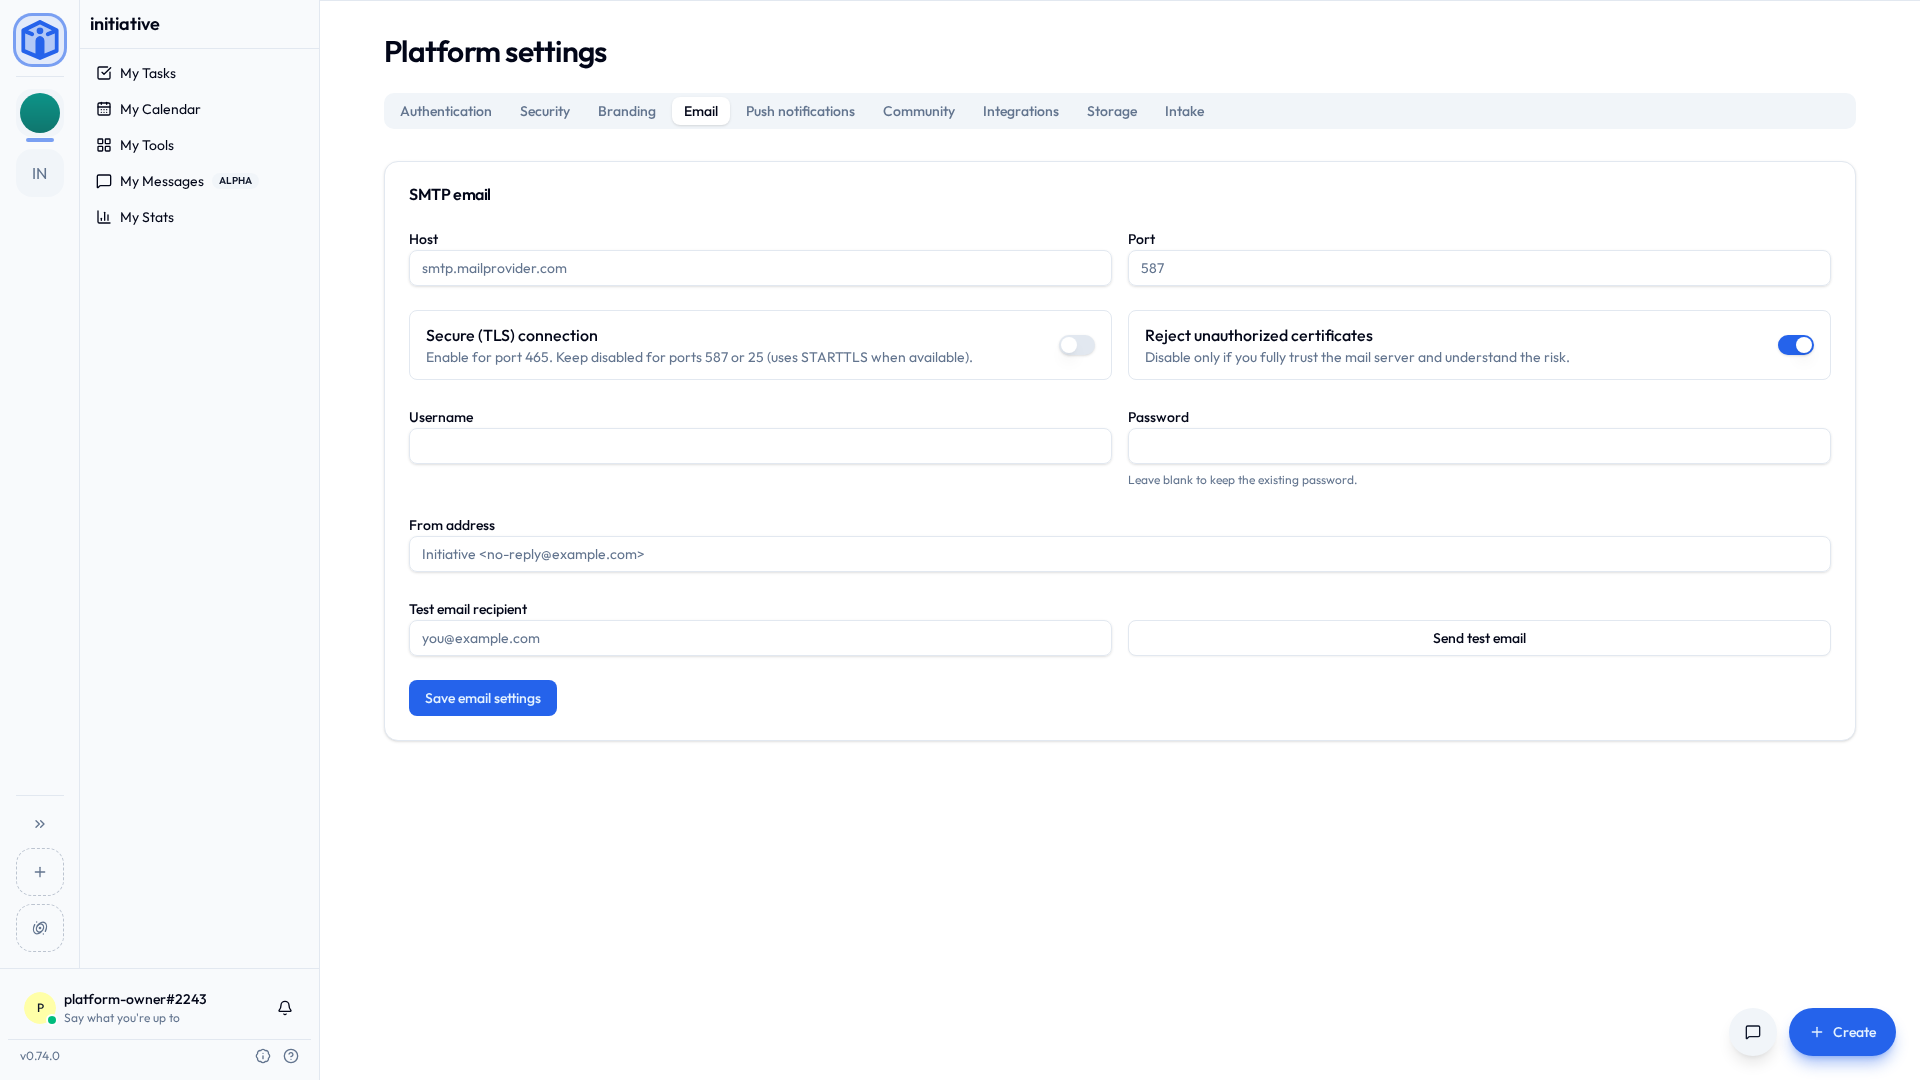Focus the Port input field

click(1479, 268)
